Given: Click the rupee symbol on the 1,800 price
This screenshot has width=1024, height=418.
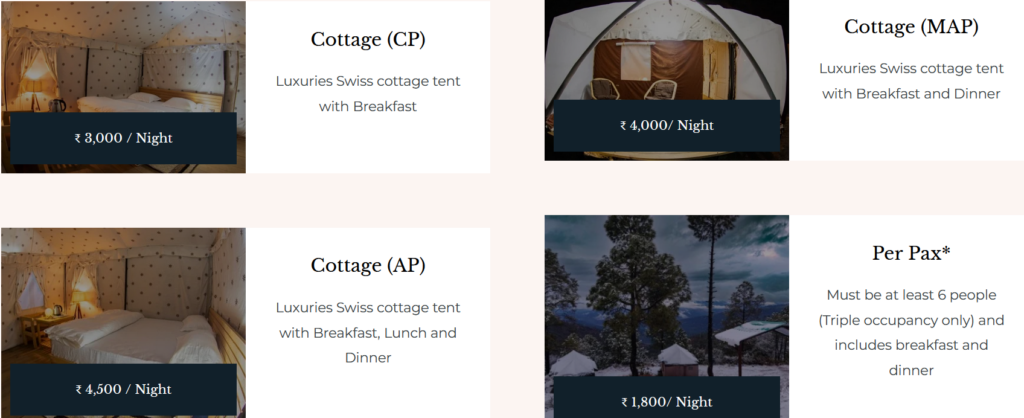Looking at the screenshot, I should pos(624,402).
